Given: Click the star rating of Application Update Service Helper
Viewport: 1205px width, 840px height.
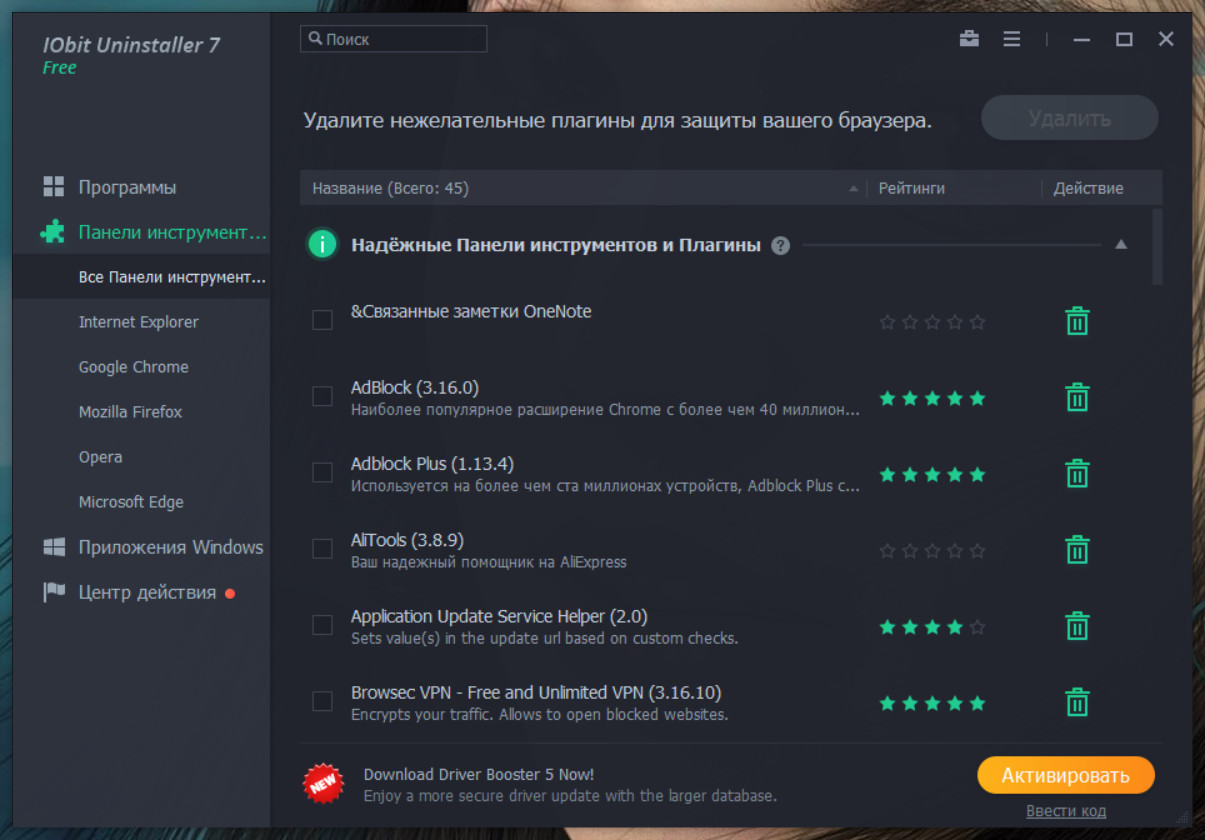Looking at the screenshot, I should point(932,627).
